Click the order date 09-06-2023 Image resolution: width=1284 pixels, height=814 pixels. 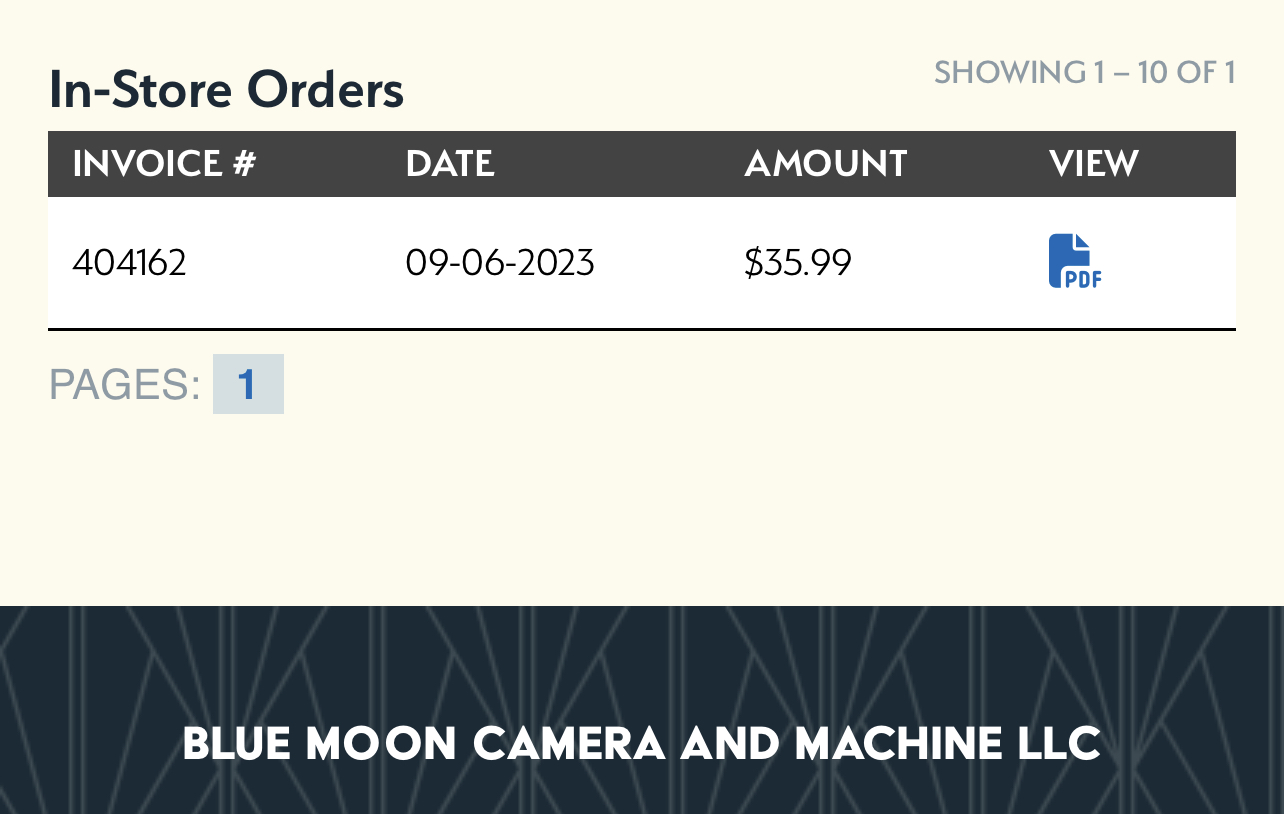[x=500, y=263]
